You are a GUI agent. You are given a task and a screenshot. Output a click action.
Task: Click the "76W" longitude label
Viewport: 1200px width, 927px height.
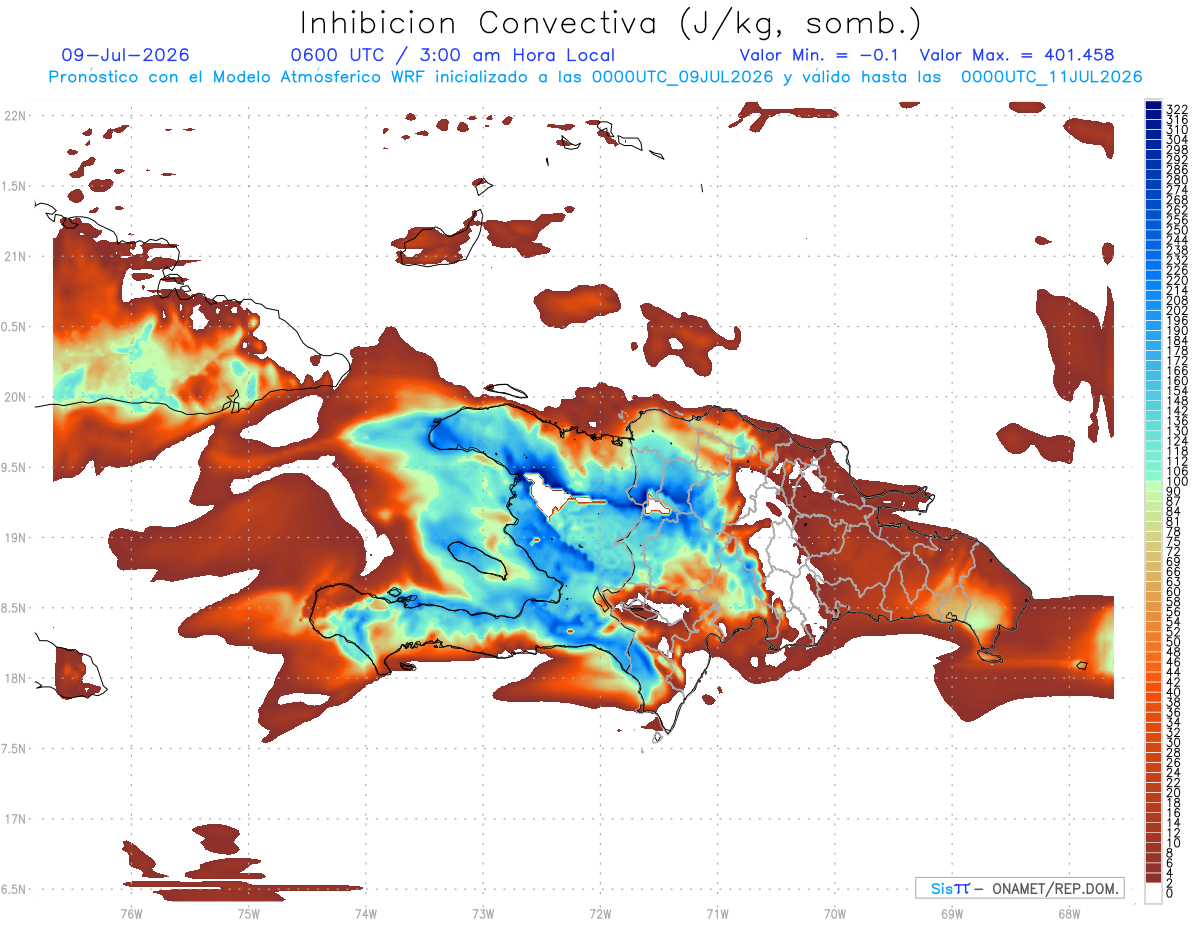(131, 913)
